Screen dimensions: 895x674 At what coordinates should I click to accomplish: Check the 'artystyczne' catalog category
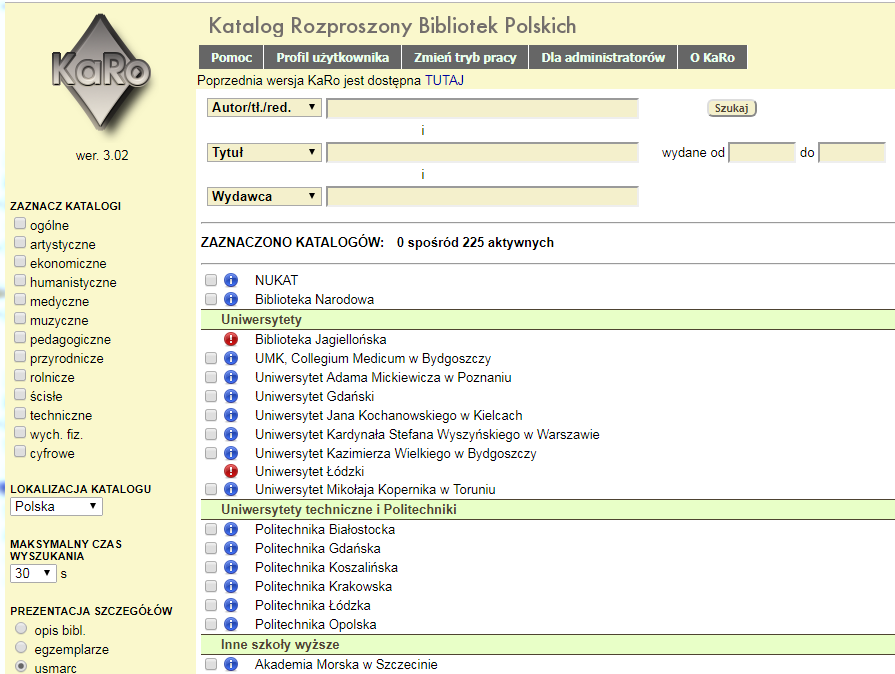[20, 243]
